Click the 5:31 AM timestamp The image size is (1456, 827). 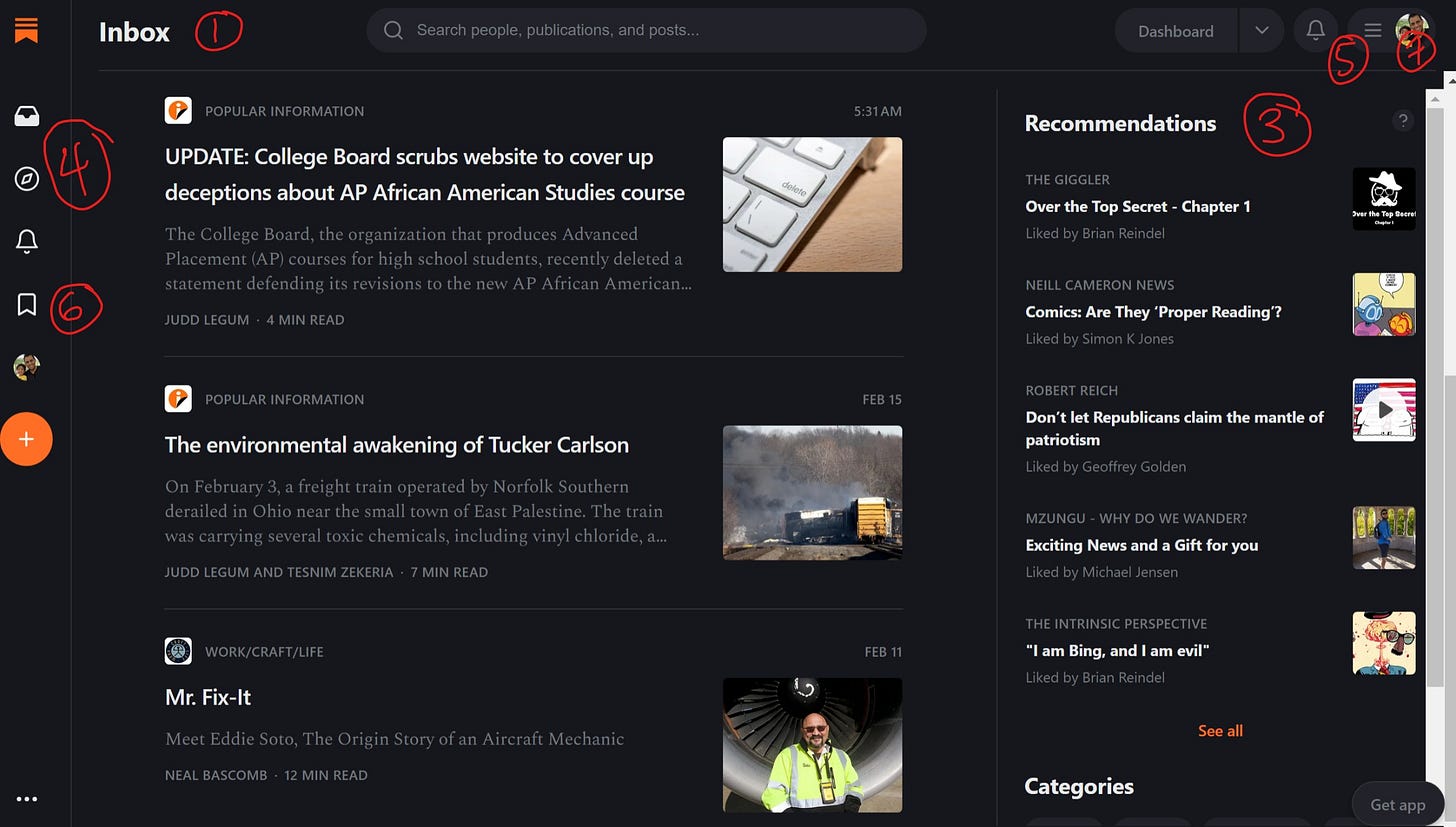pos(878,111)
